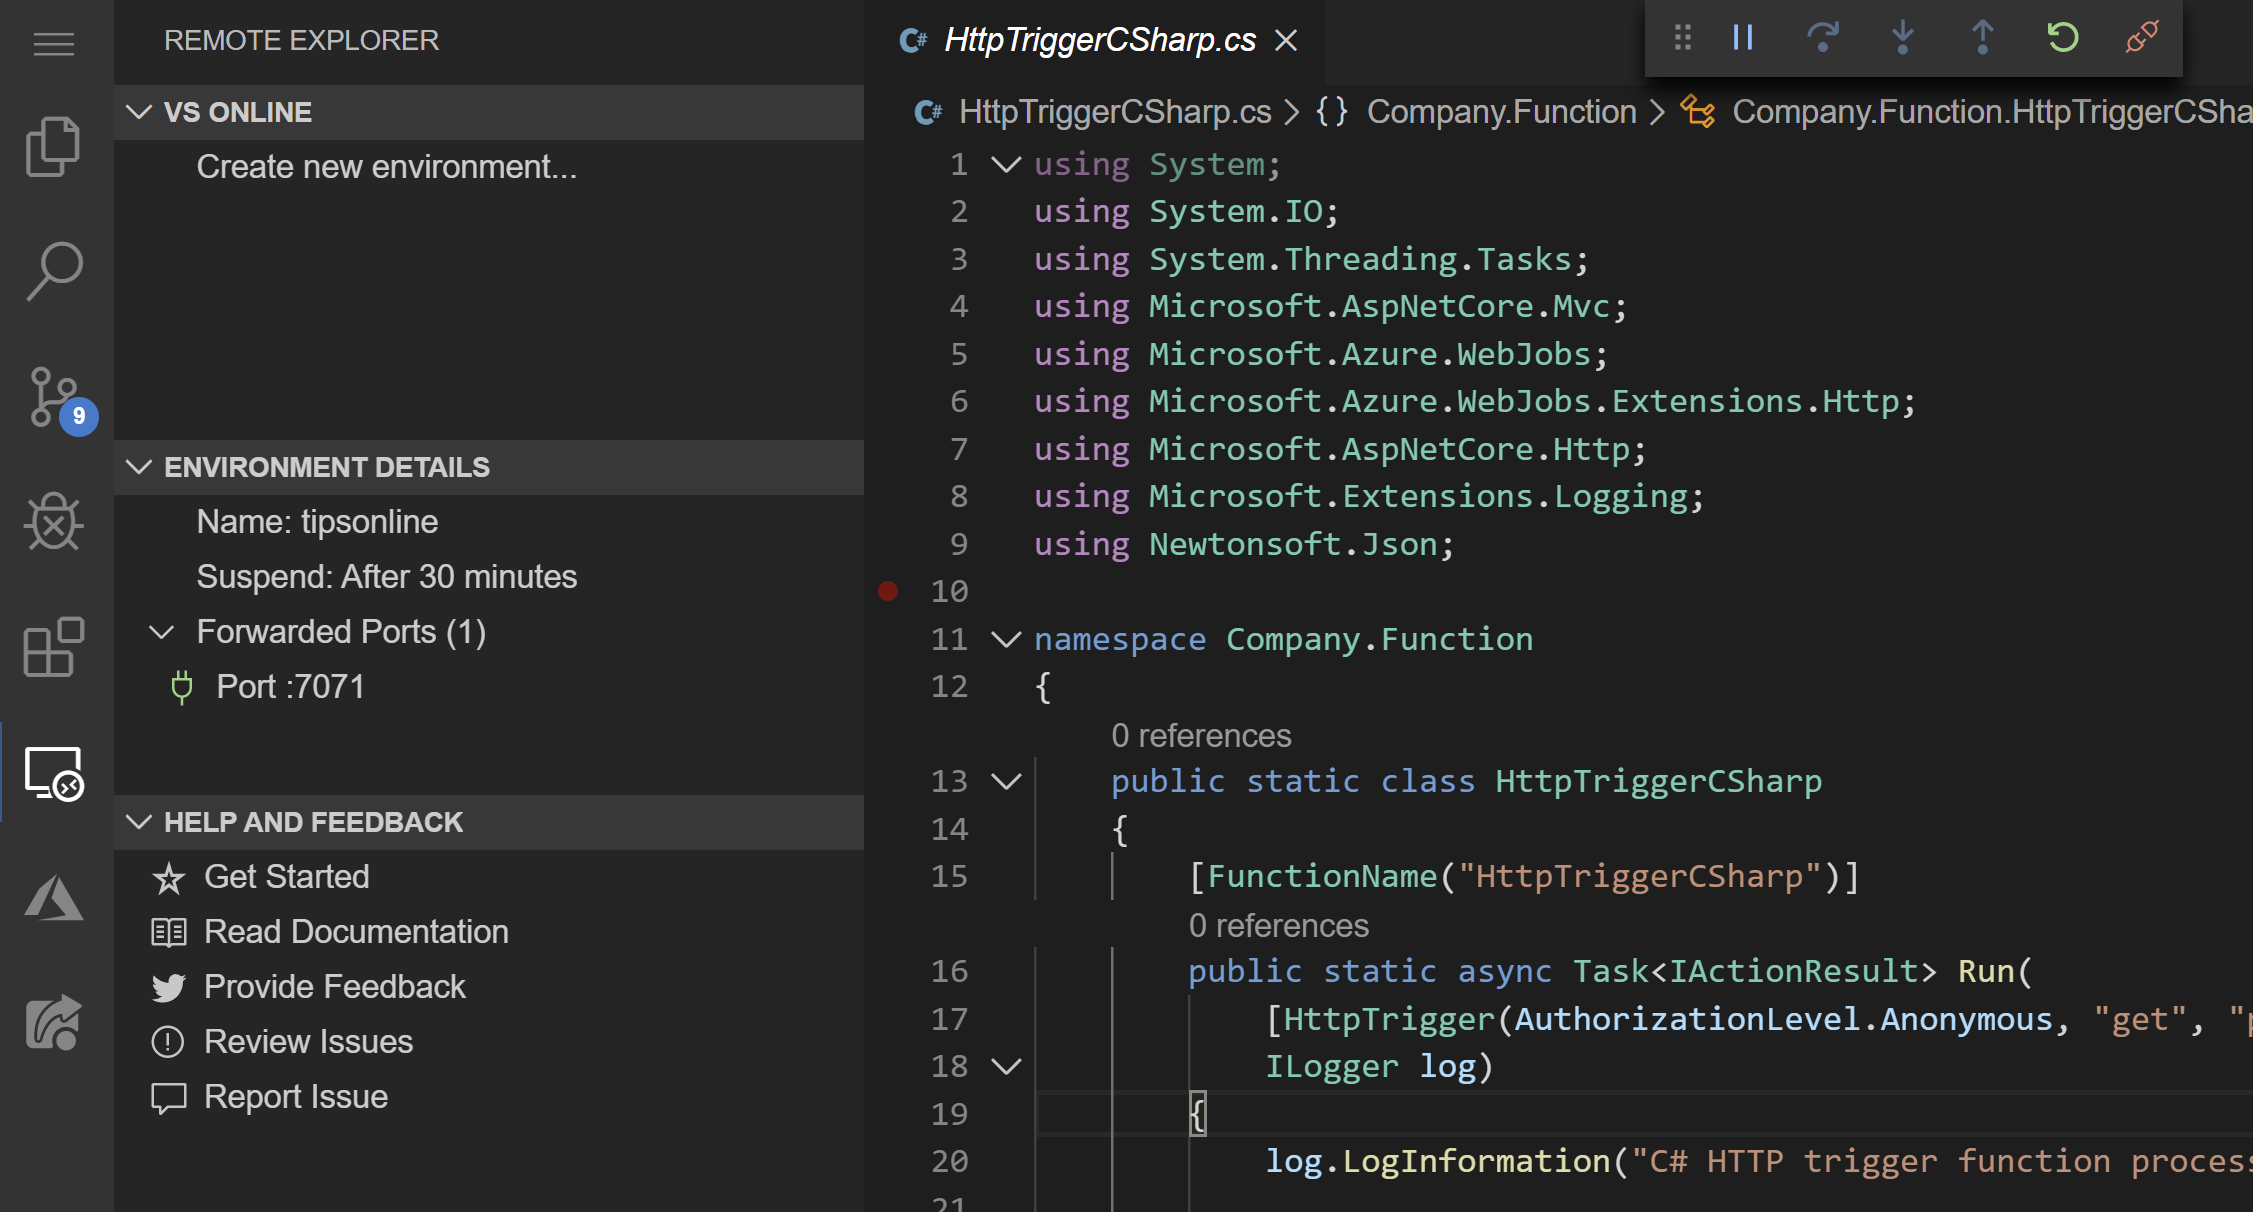2253x1212 pixels.
Task: Collapse the ENVIRONMENT DETAILS section
Action: pyautogui.click(x=139, y=467)
